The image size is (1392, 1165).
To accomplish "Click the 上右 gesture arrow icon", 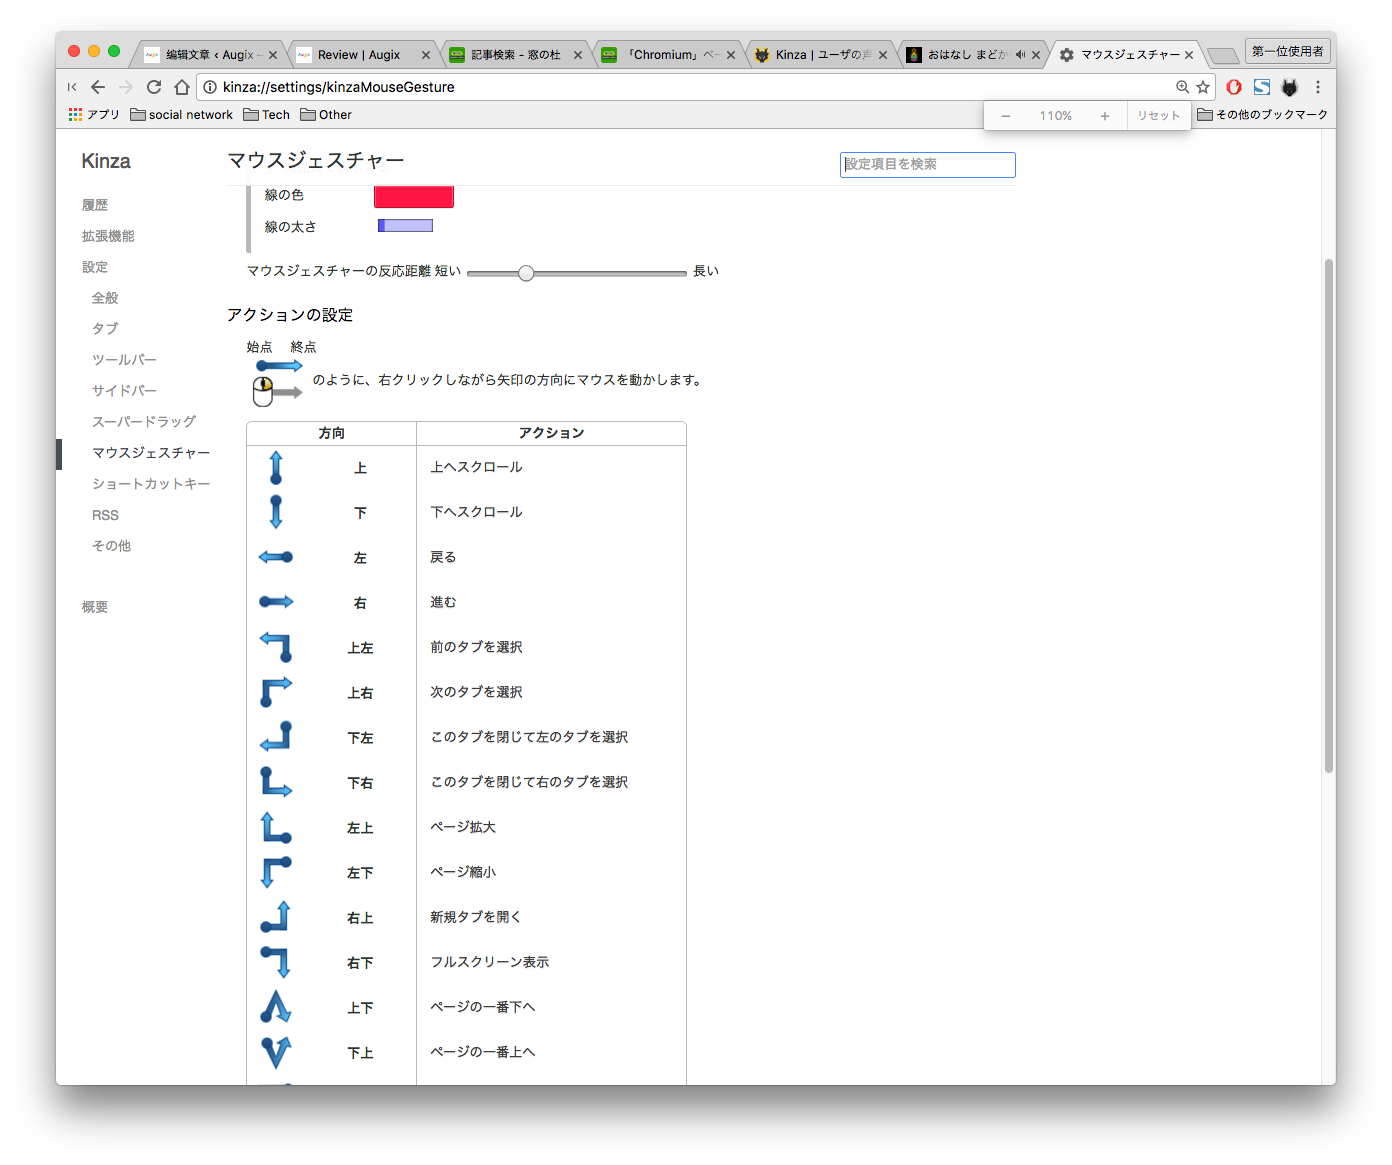I will (276, 692).
